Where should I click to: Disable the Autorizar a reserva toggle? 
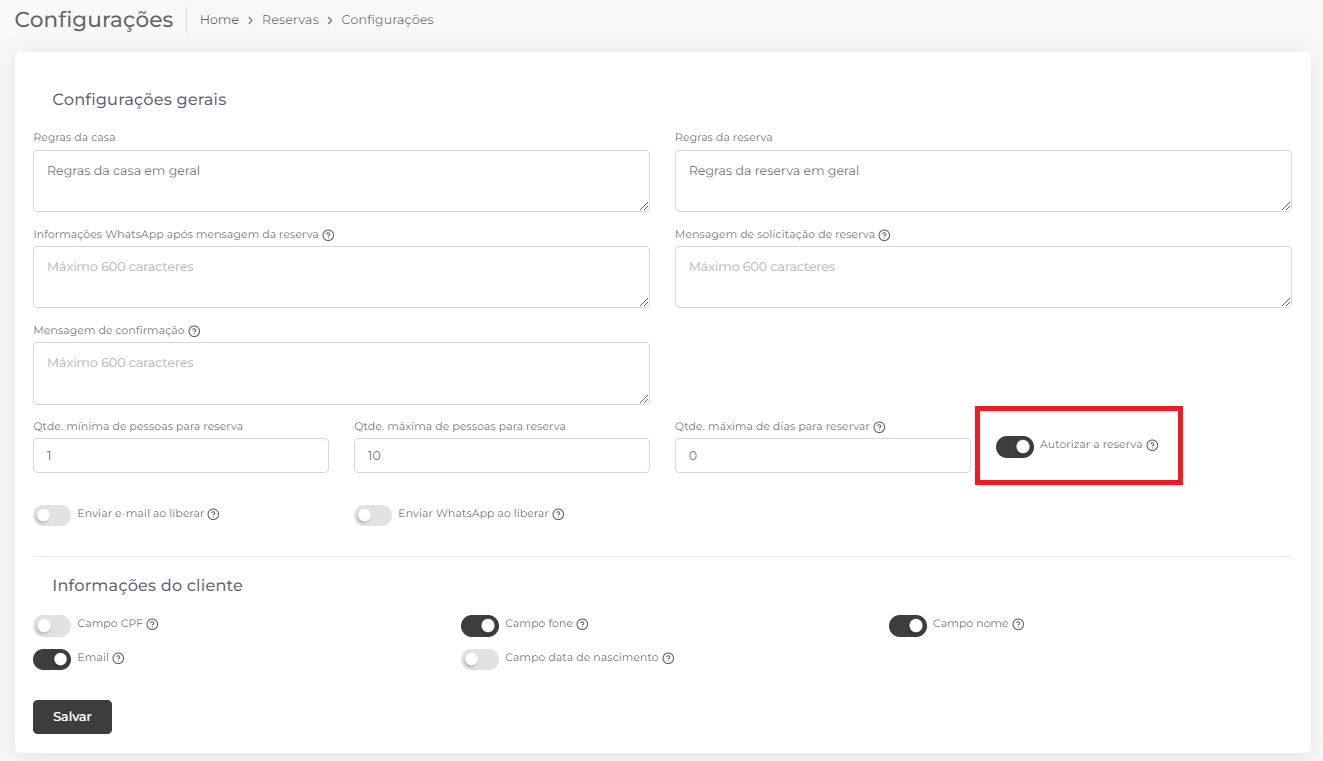(x=1014, y=446)
